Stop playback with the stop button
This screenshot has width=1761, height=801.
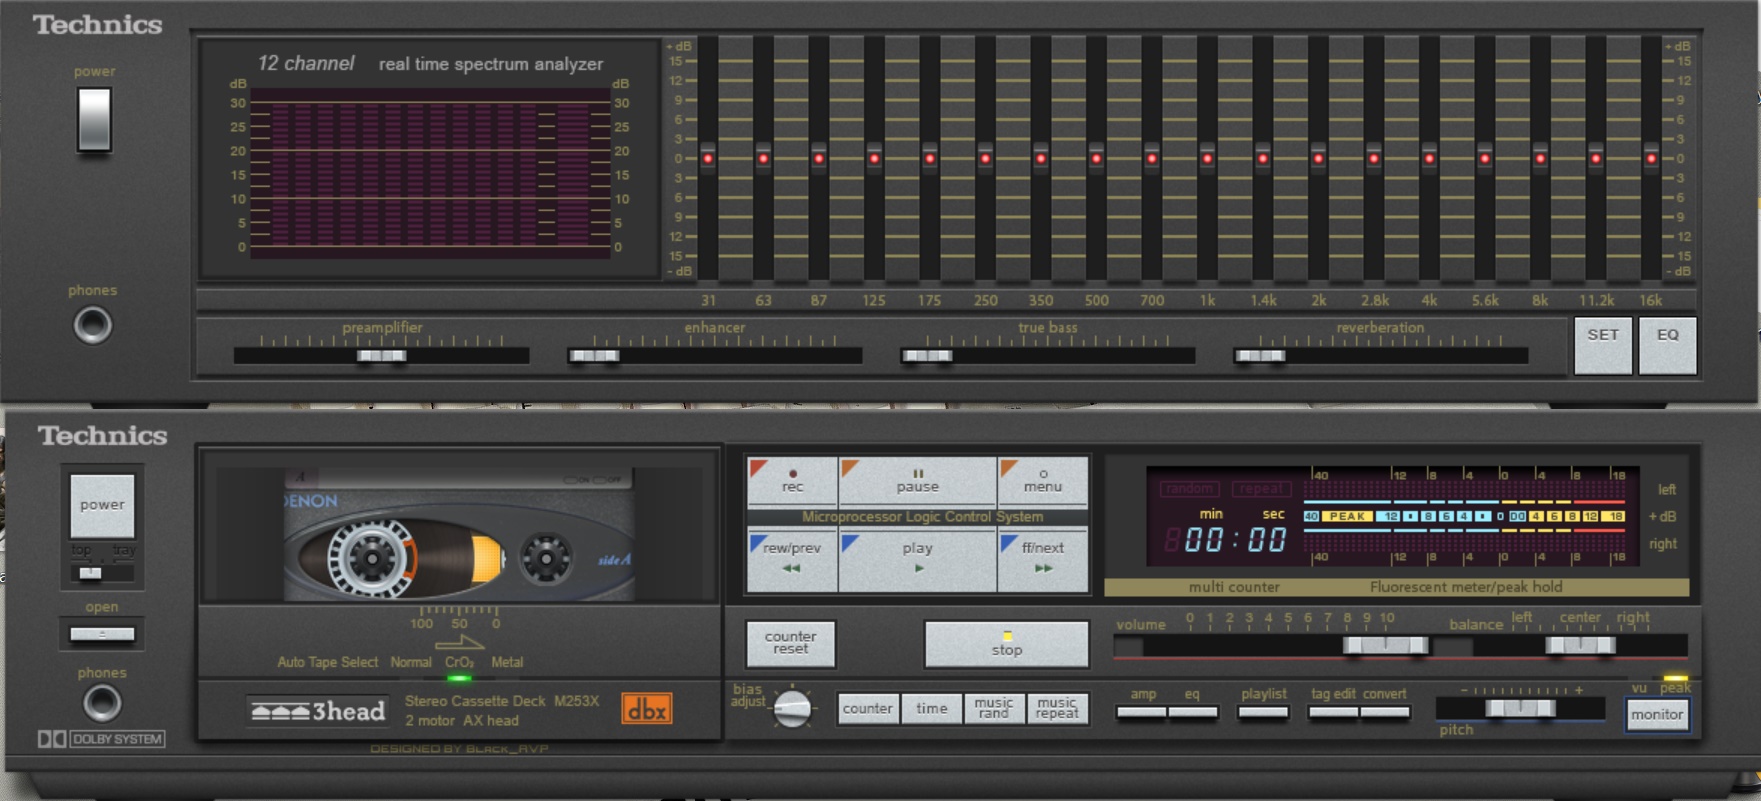tap(1006, 644)
